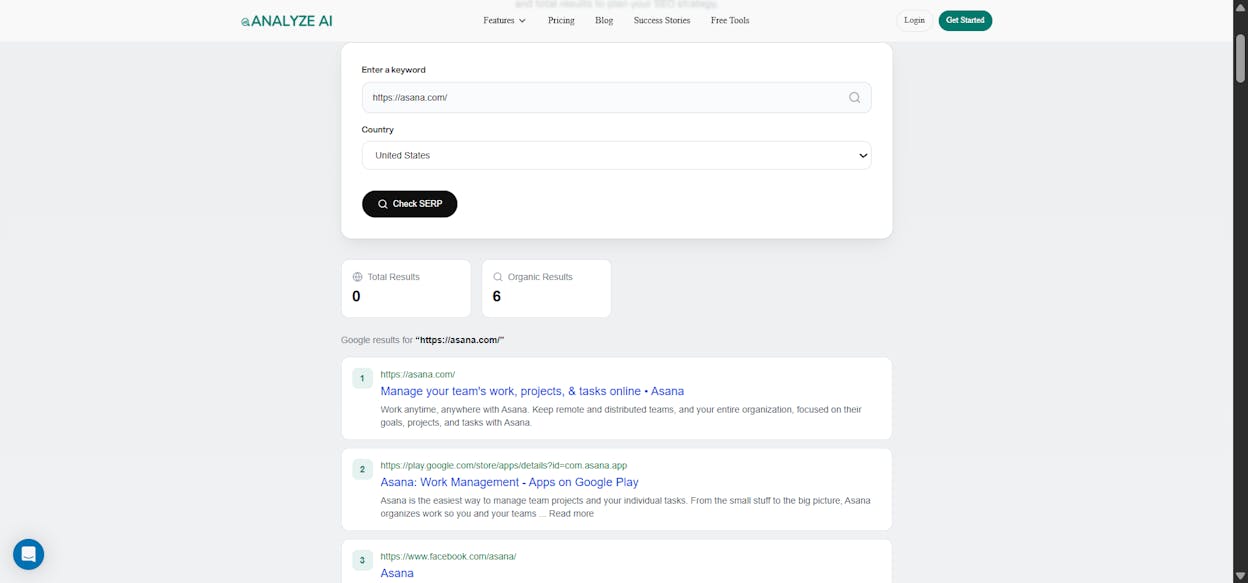Click the scrollbar down arrow
Screen dimensions: 1248x583
point(1240,575)
